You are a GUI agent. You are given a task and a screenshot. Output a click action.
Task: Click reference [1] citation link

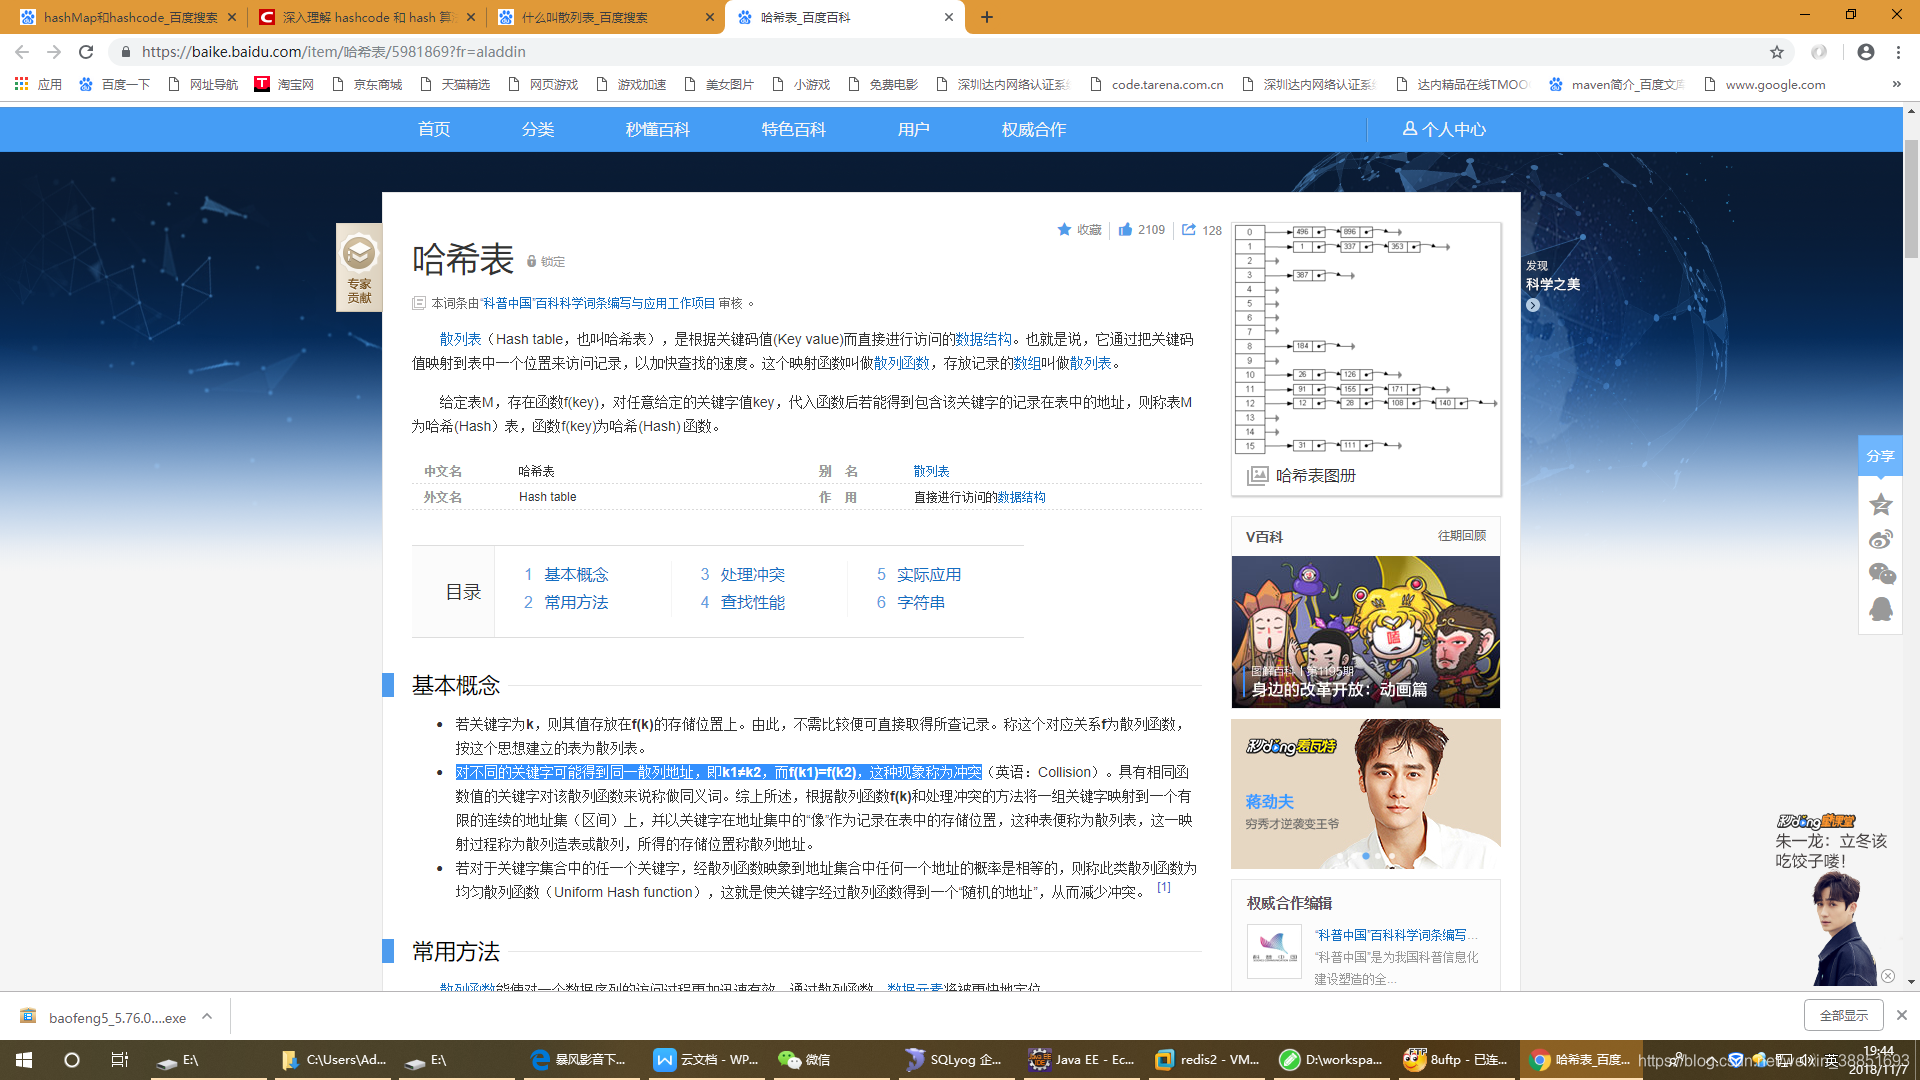tap(1164, 887)
